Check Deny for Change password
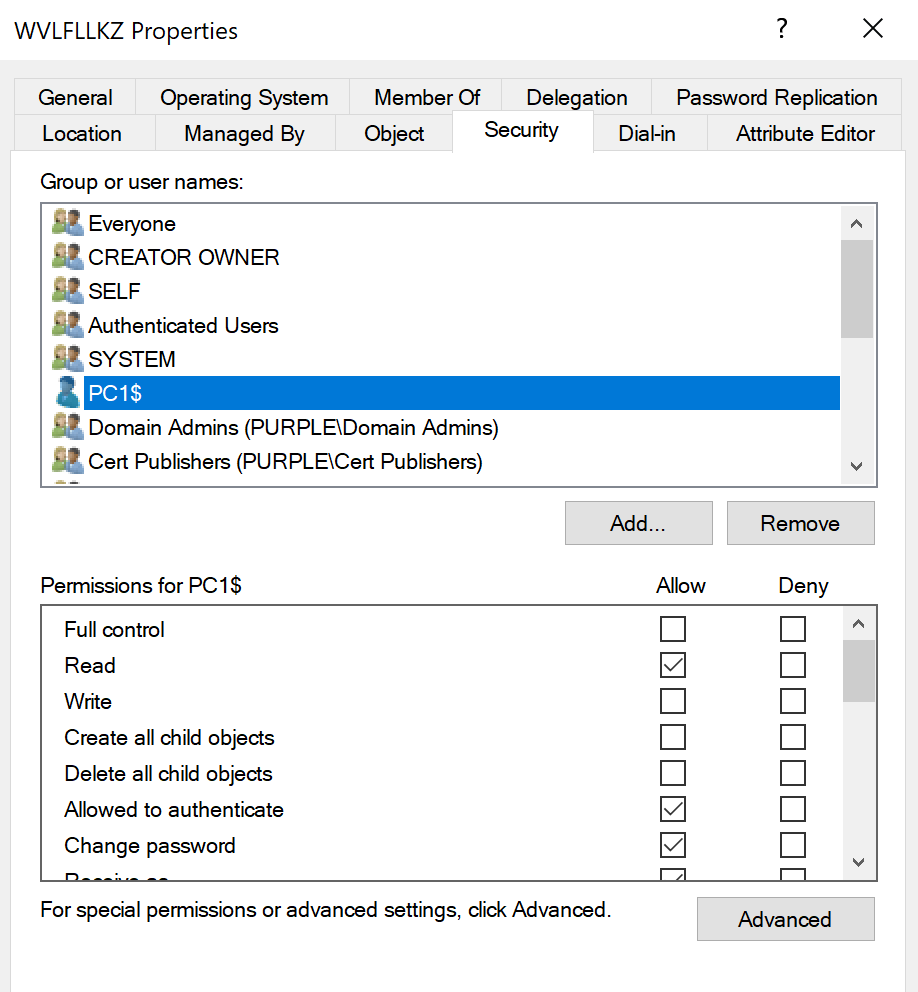 (793, 845)
